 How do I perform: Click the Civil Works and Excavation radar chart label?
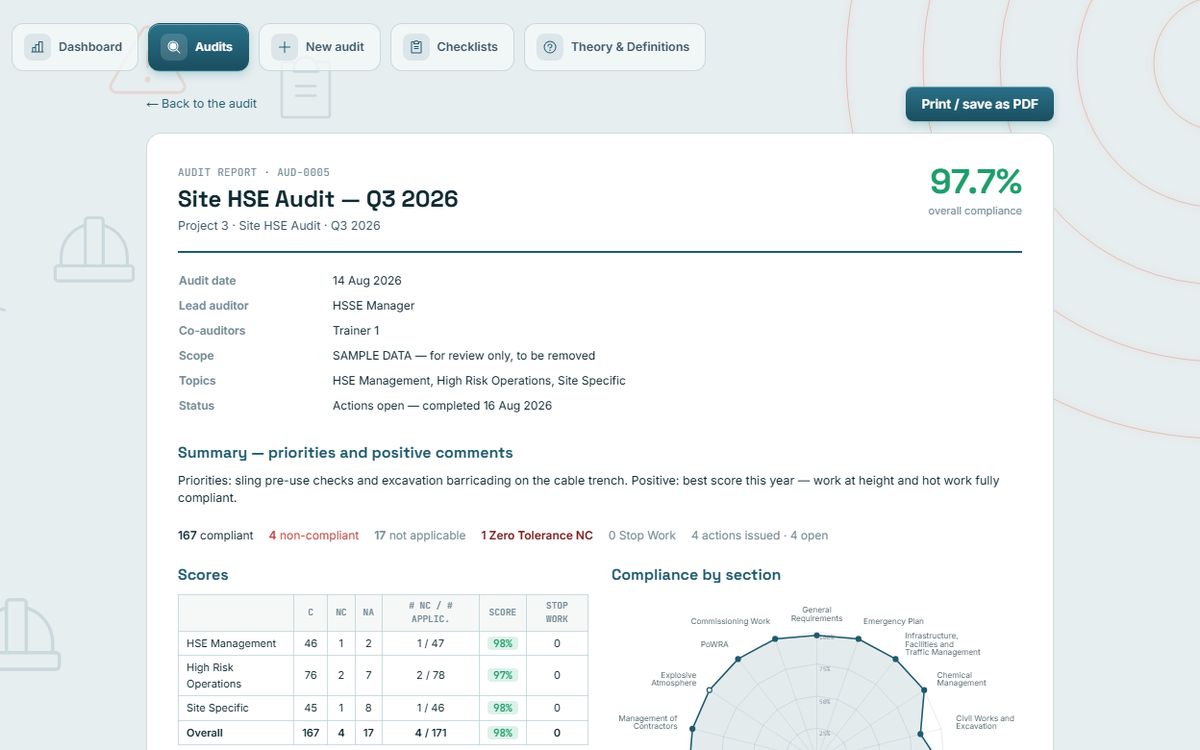coord(985,722)
